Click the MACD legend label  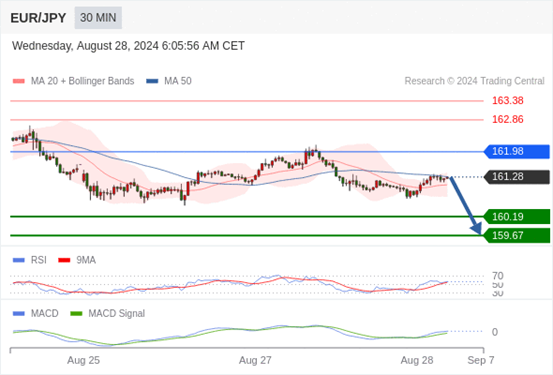point(45,314)
